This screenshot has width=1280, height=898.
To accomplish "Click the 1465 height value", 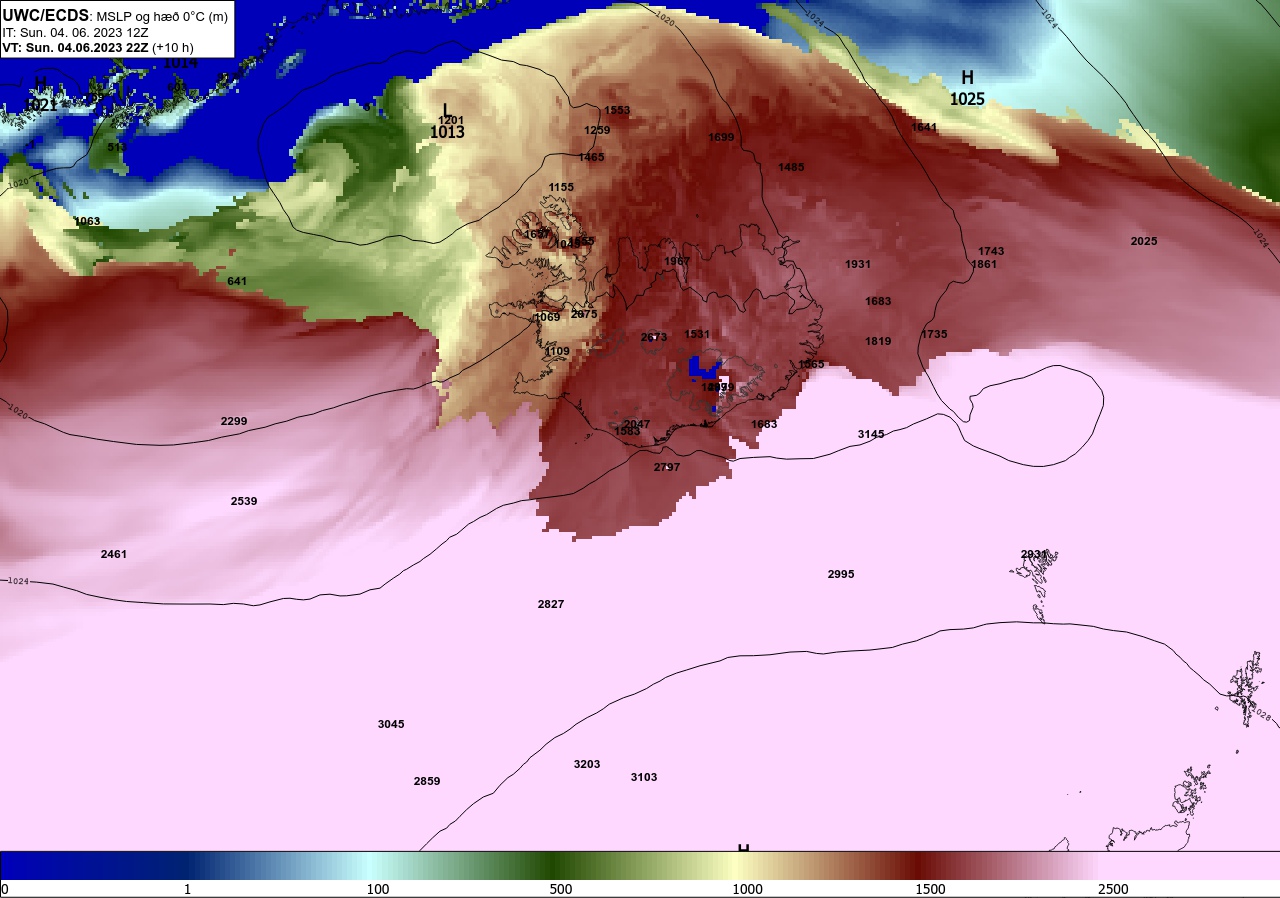I will (x=591, y=157).
